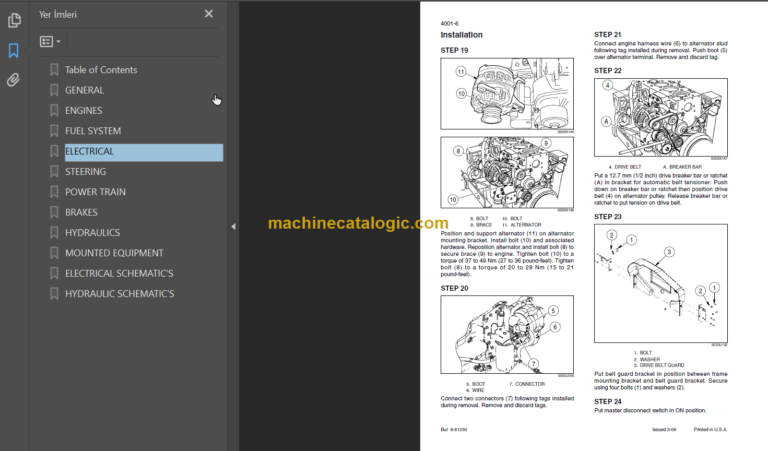Click the drive belt diagram under STEP 22
This screenshot has width=768, height=451.
(x=661, y=118)
